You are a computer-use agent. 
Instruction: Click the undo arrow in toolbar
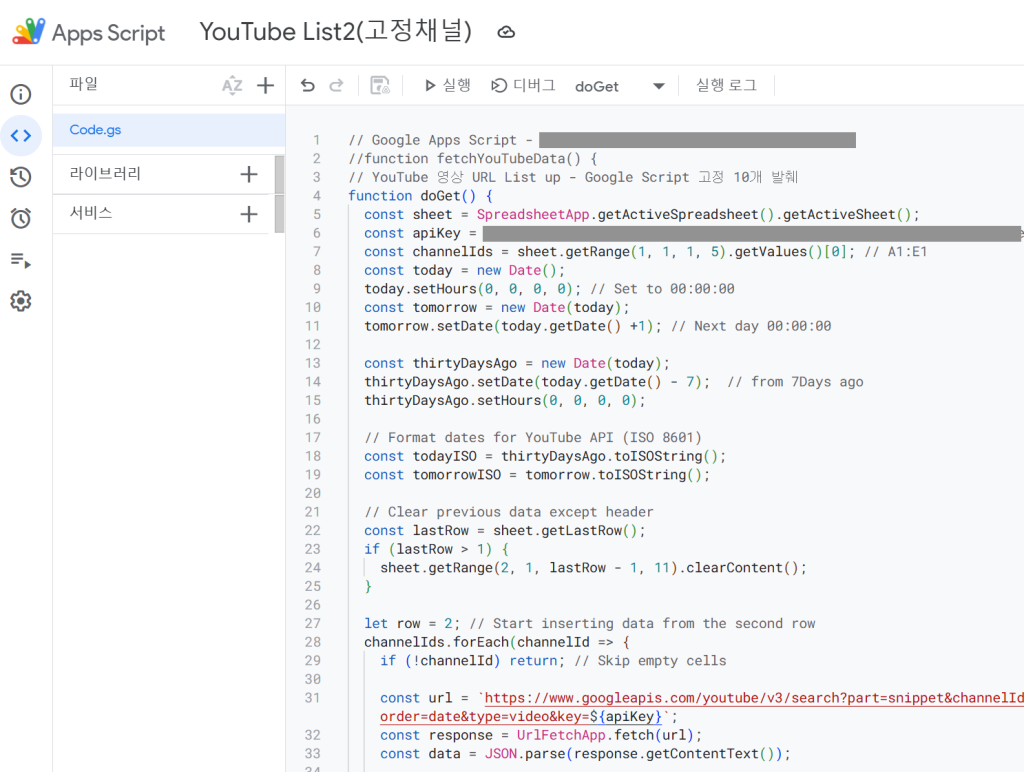point(308,86)
